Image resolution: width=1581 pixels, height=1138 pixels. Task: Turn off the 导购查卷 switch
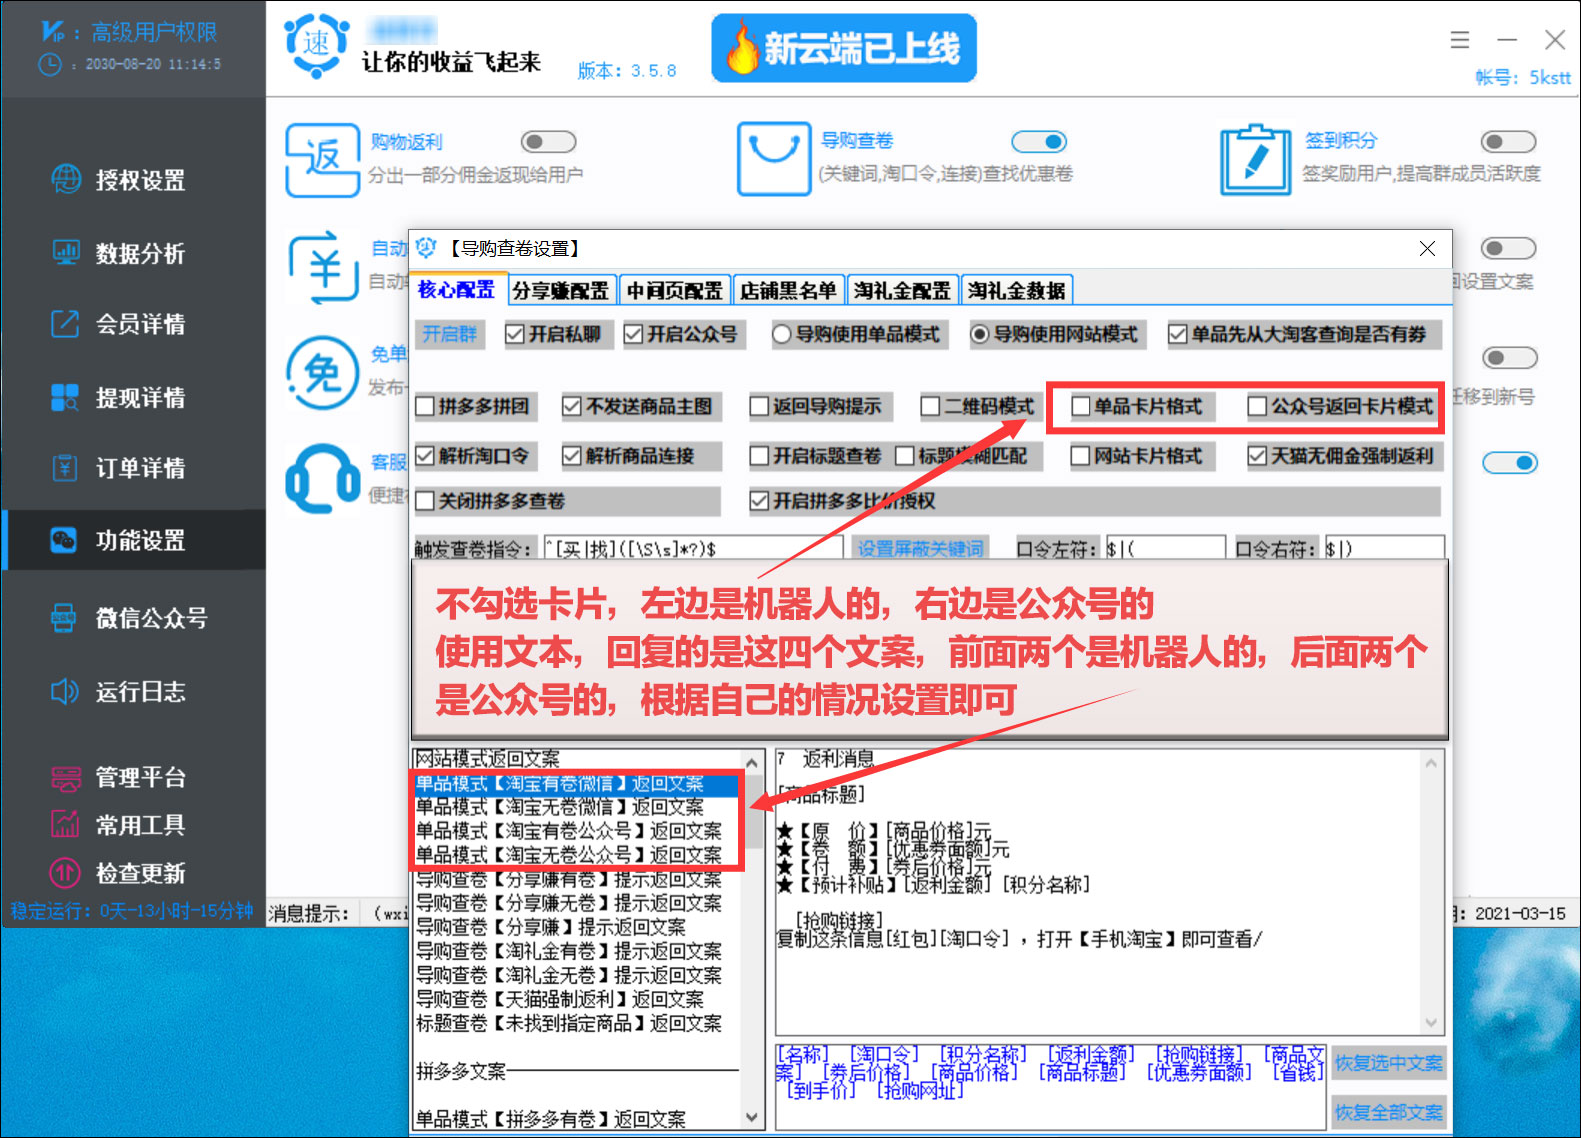coord(1039,142)
